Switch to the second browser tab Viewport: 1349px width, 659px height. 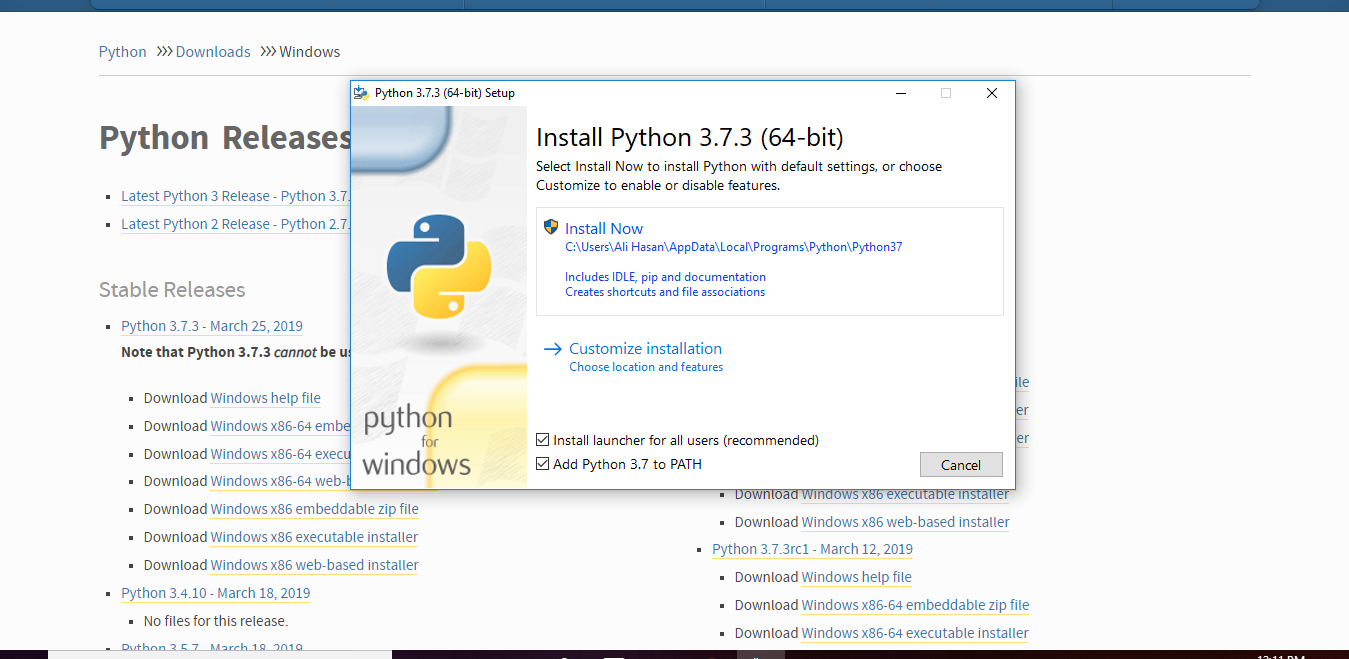(x=614, y=3)
